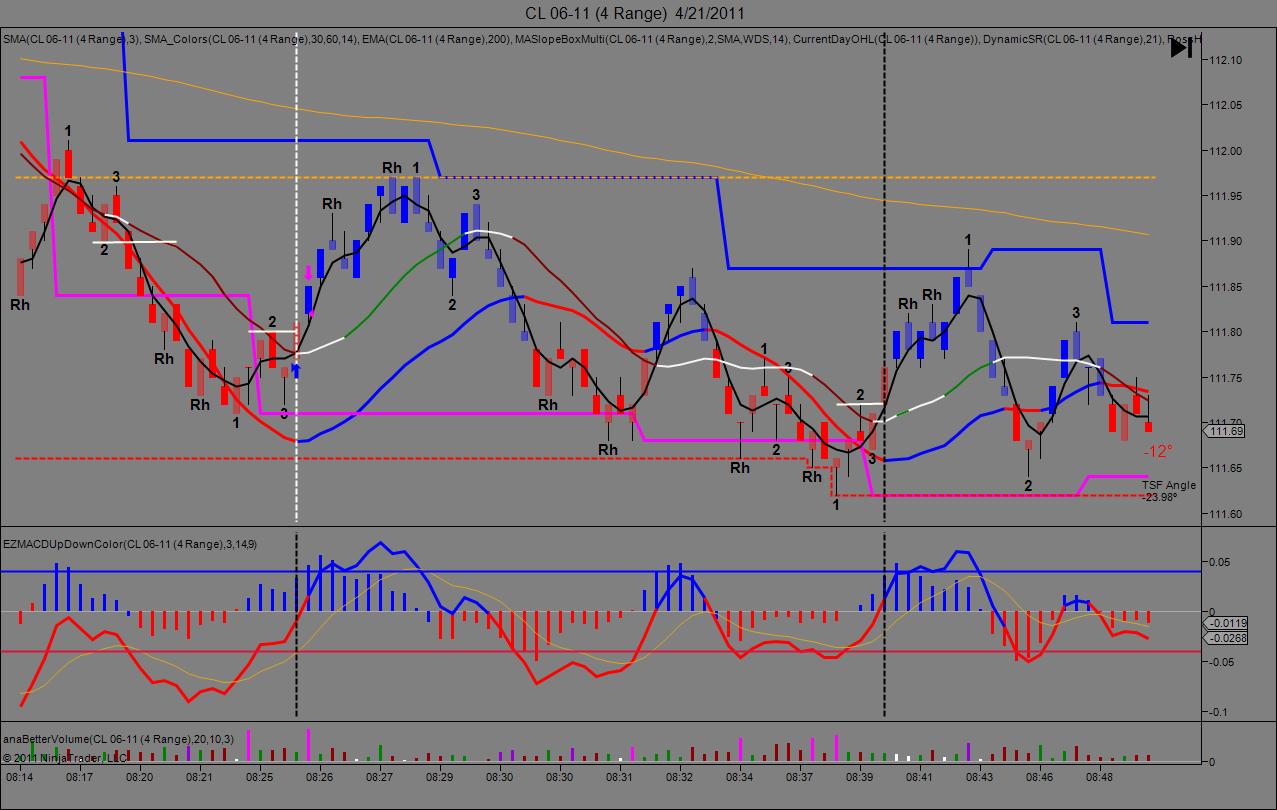Click time axis label 08:14
This screenshot has width=1277, height=810.
[x=20, y=776]
